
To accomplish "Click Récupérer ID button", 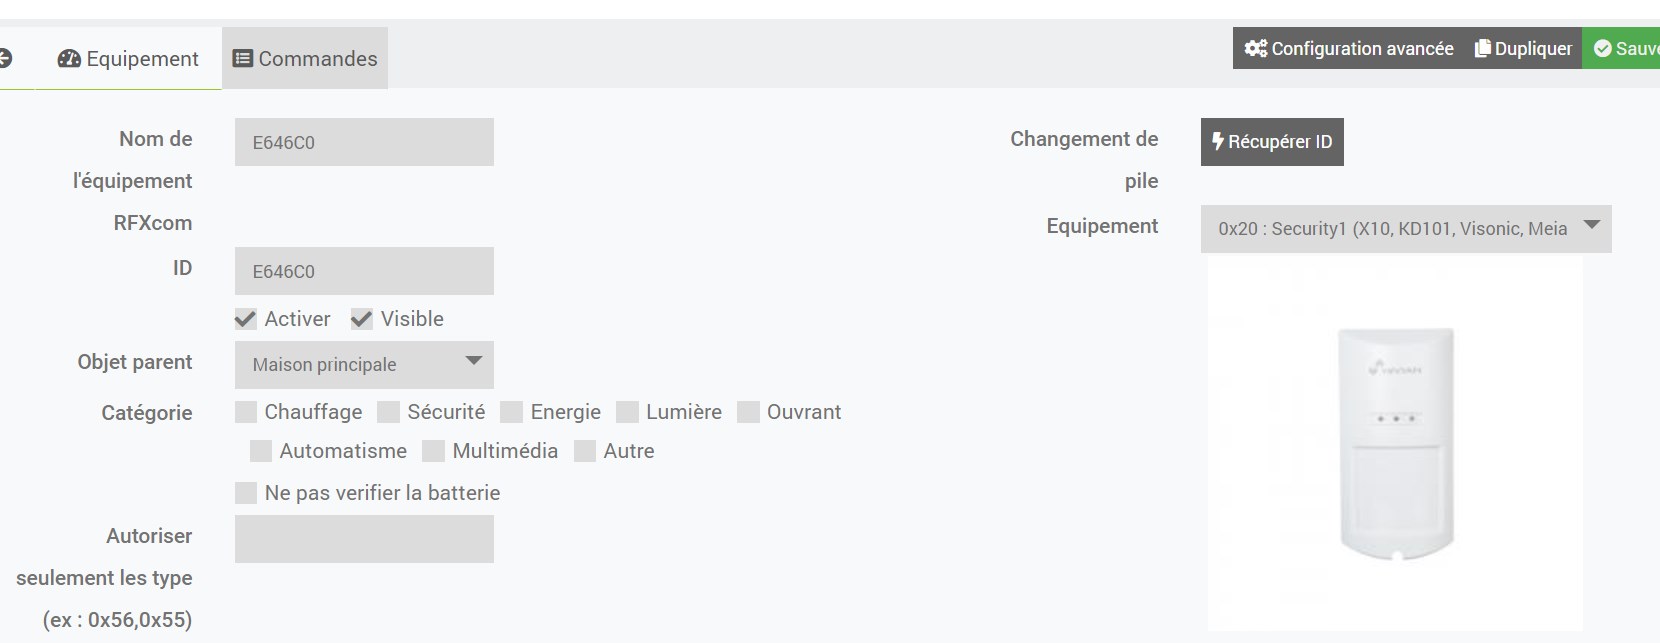I will coord(1272,142).
